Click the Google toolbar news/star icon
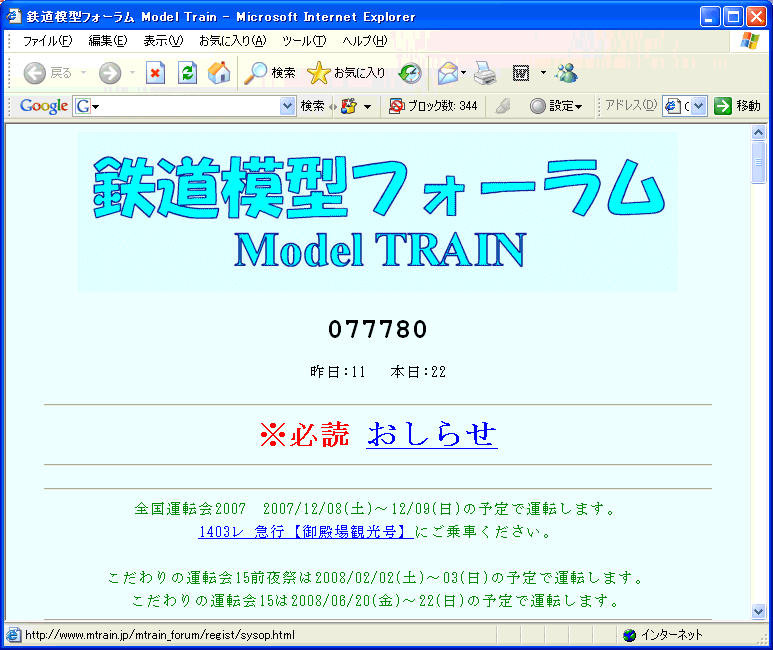773x650 pixels. tap(349, 106)
